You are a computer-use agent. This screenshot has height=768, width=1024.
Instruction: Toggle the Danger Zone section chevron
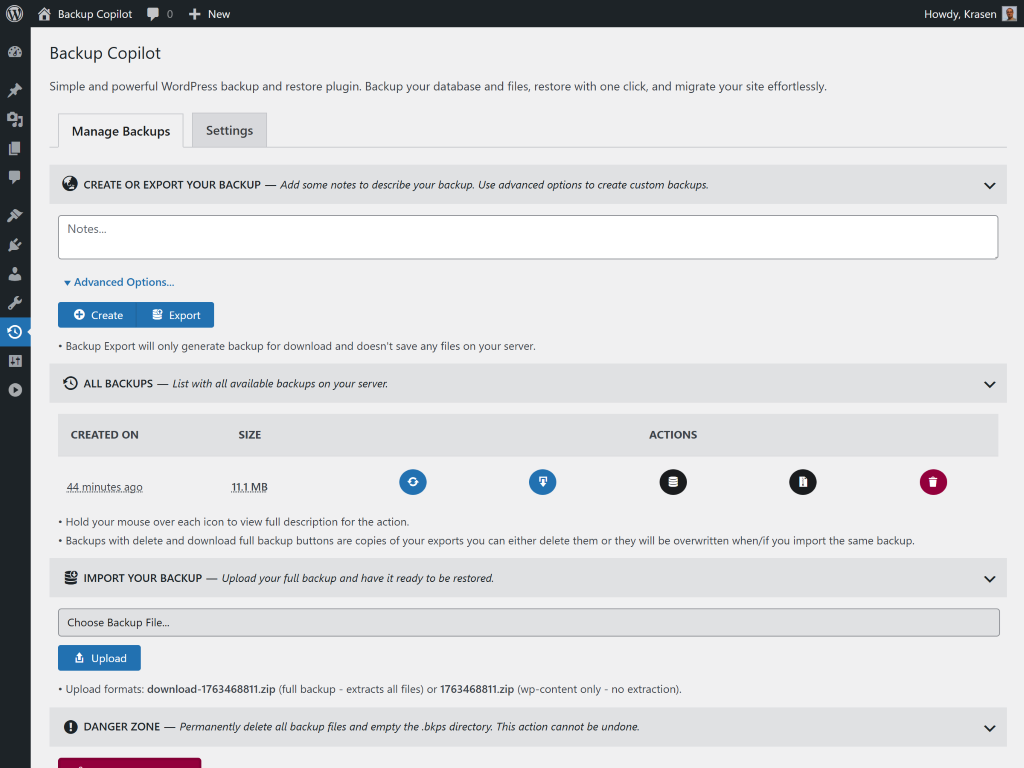(x=989, y=728)
